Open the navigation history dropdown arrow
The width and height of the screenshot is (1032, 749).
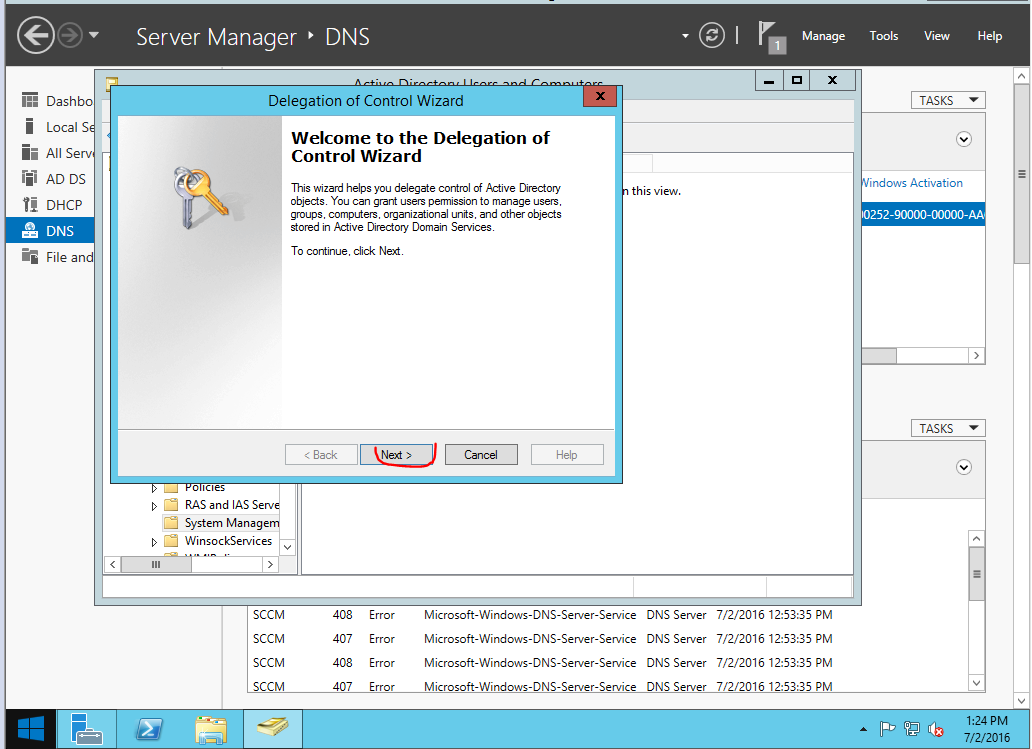click(94, 35)
